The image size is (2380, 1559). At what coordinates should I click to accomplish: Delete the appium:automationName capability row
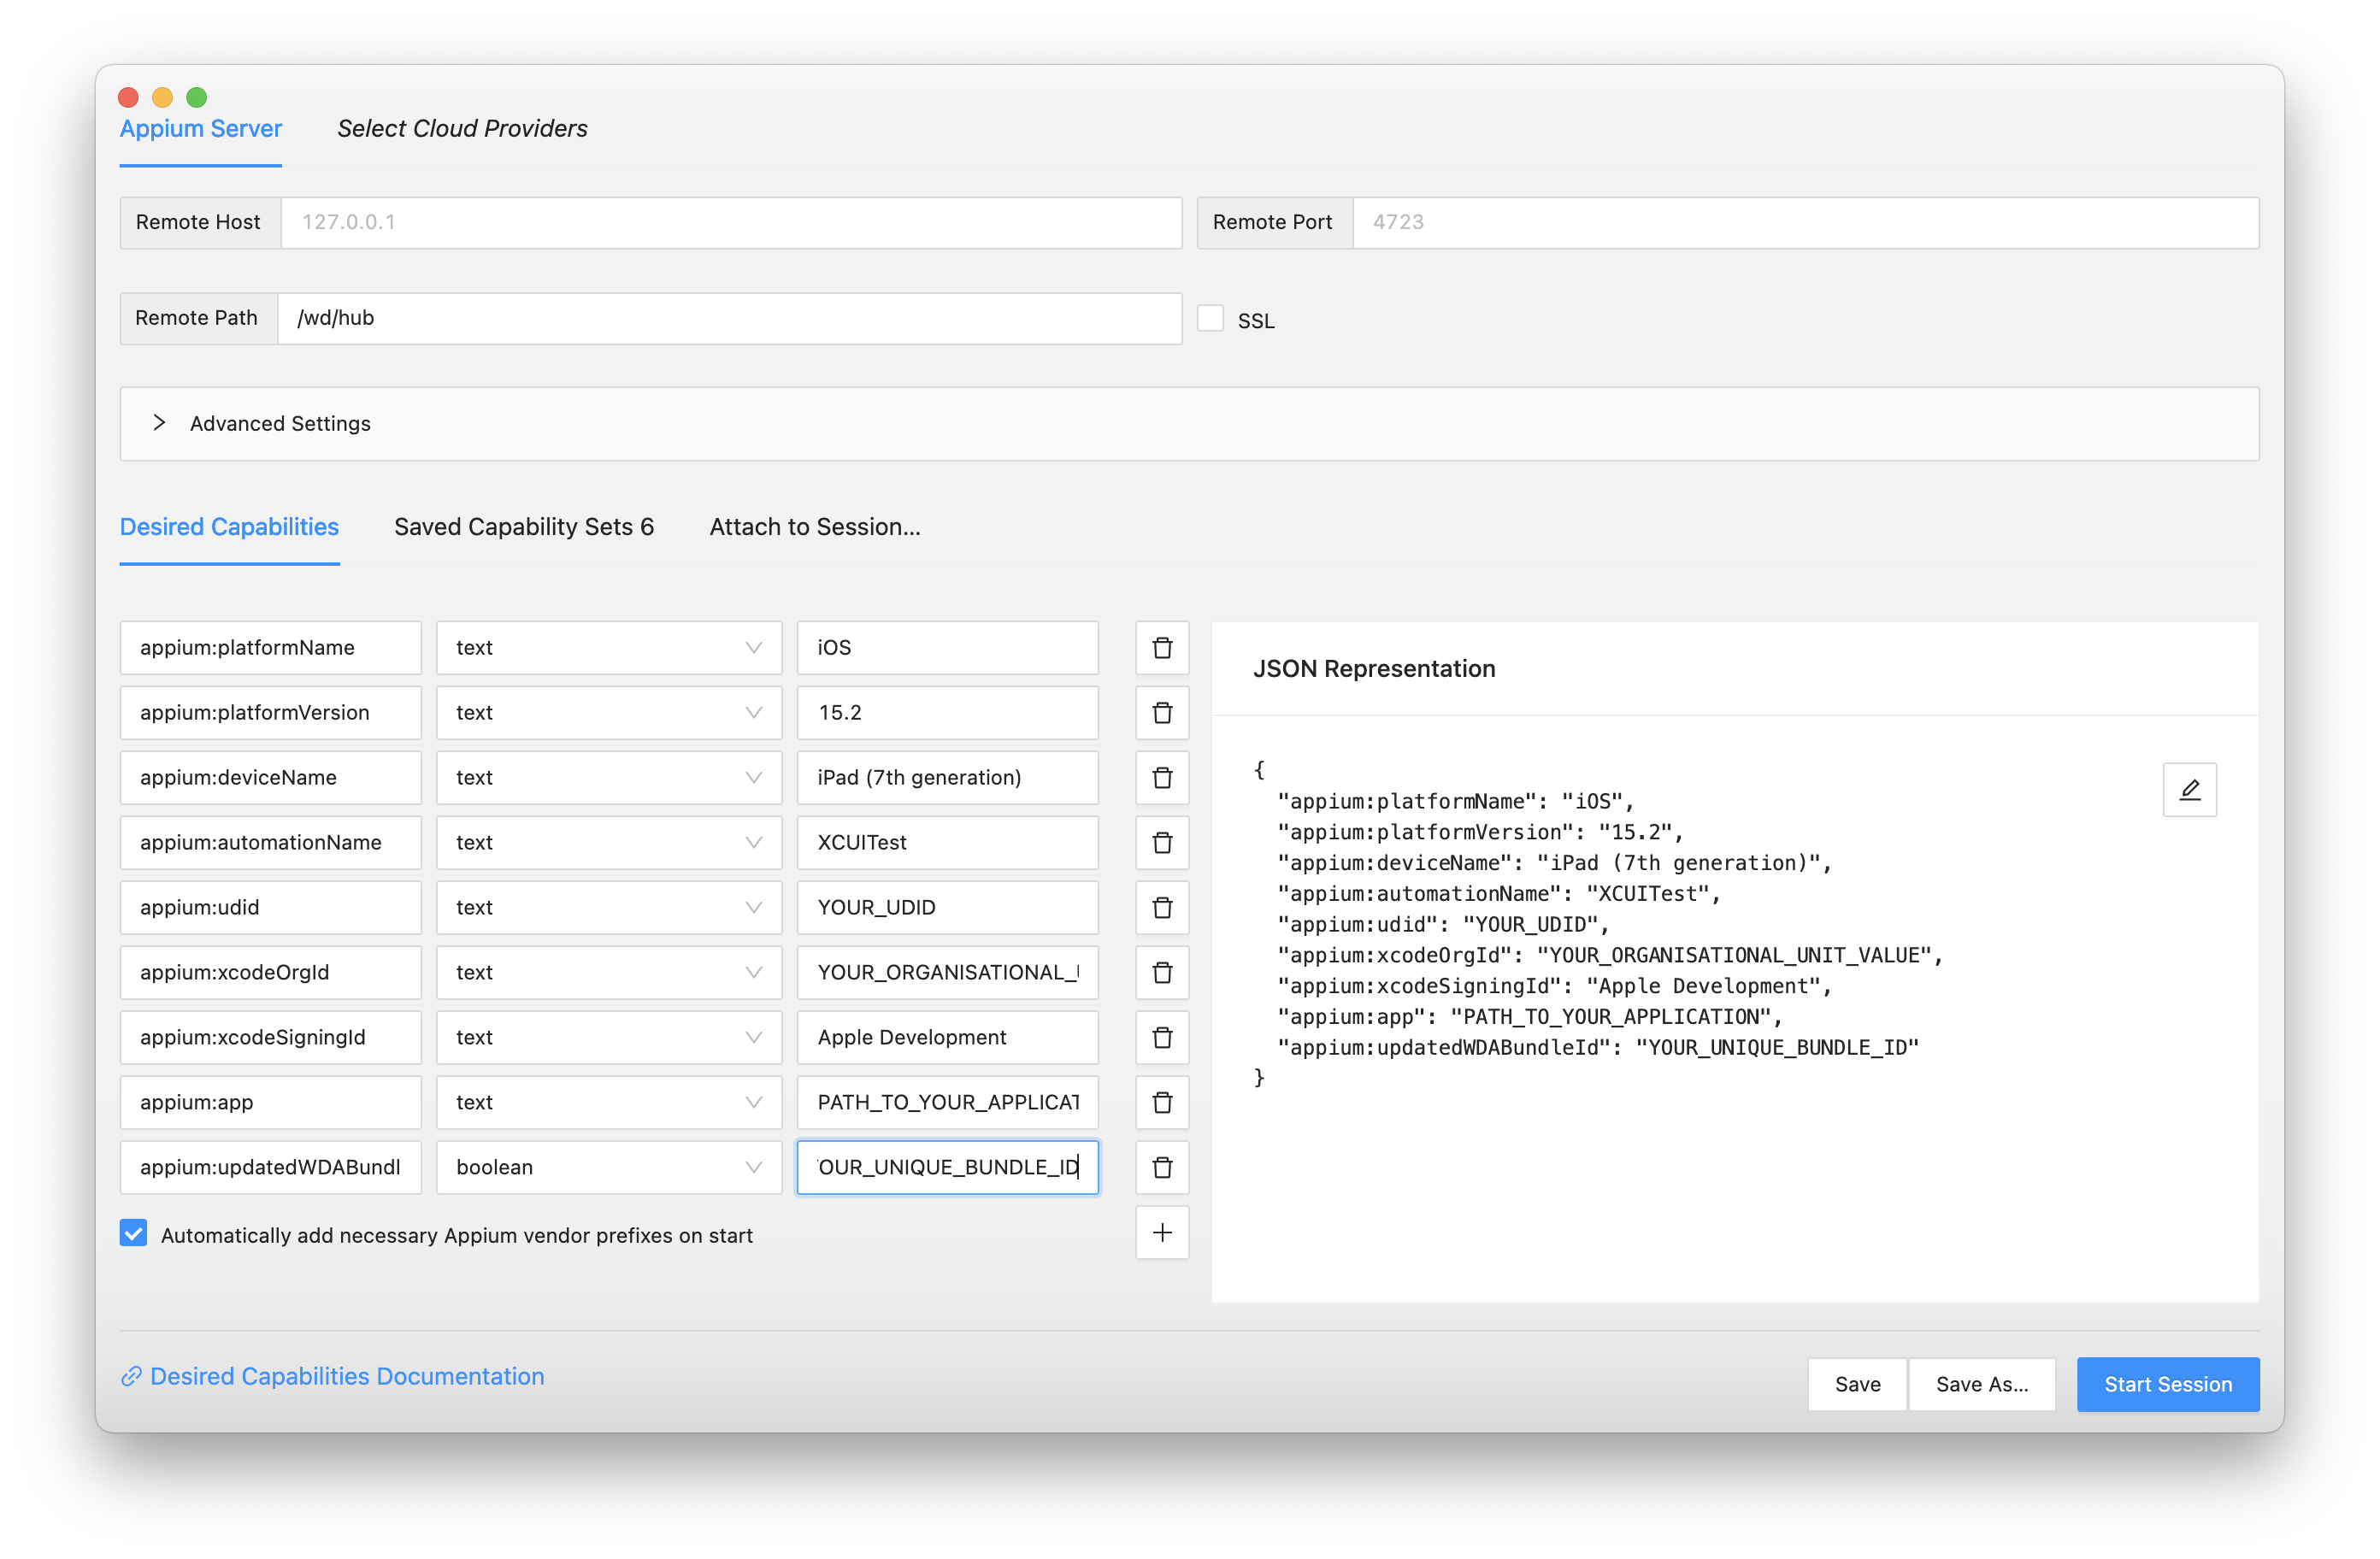[x=1161, y=842]
